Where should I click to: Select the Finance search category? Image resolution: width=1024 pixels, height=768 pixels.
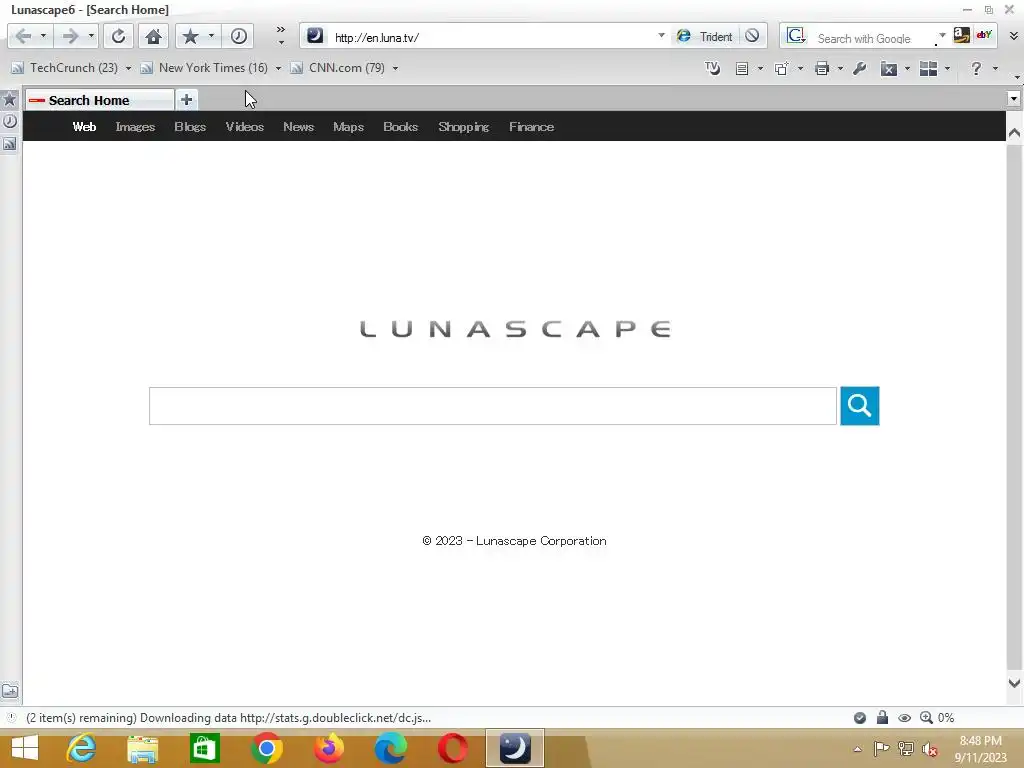click(532, 127)
